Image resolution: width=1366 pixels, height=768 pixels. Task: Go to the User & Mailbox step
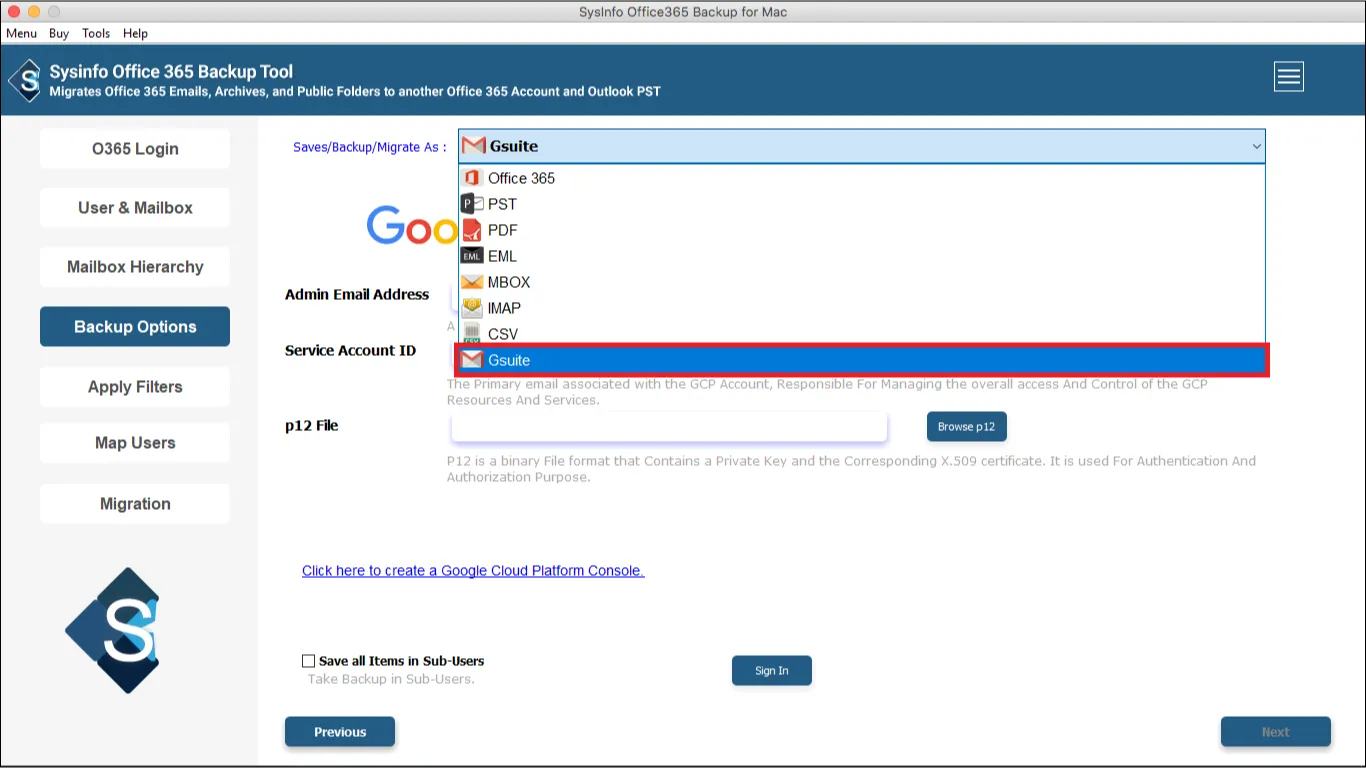135,208
